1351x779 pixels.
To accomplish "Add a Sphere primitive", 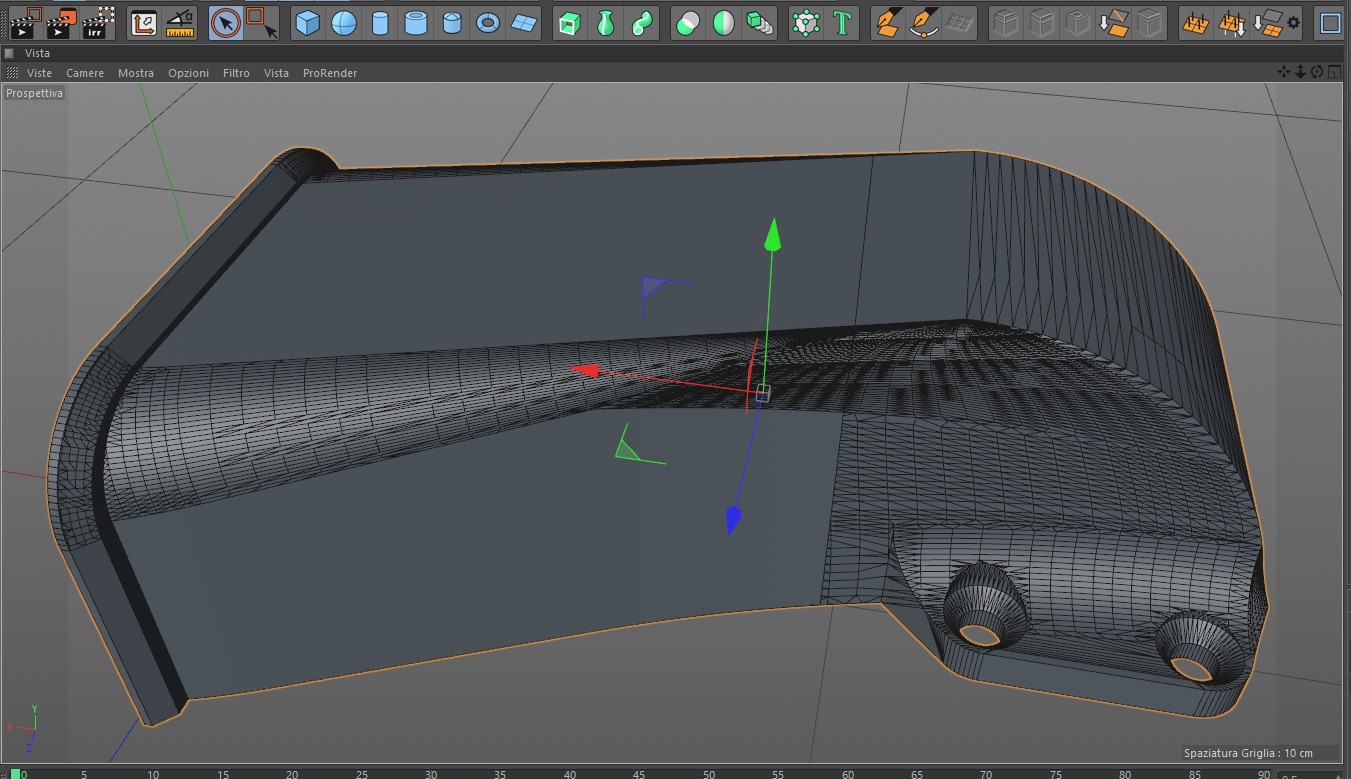I will coord(344,23).
